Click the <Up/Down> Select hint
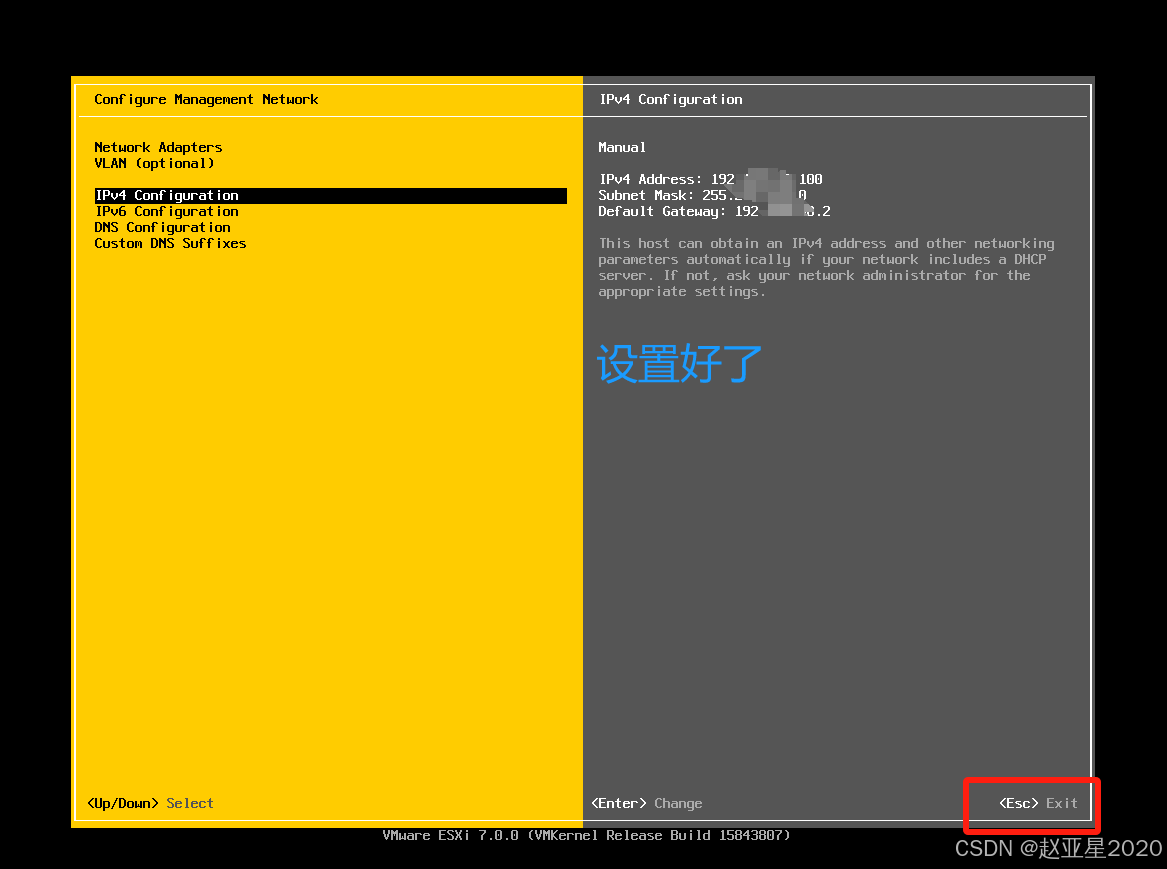Screen dimensions: 1167x869 (150, 804)
